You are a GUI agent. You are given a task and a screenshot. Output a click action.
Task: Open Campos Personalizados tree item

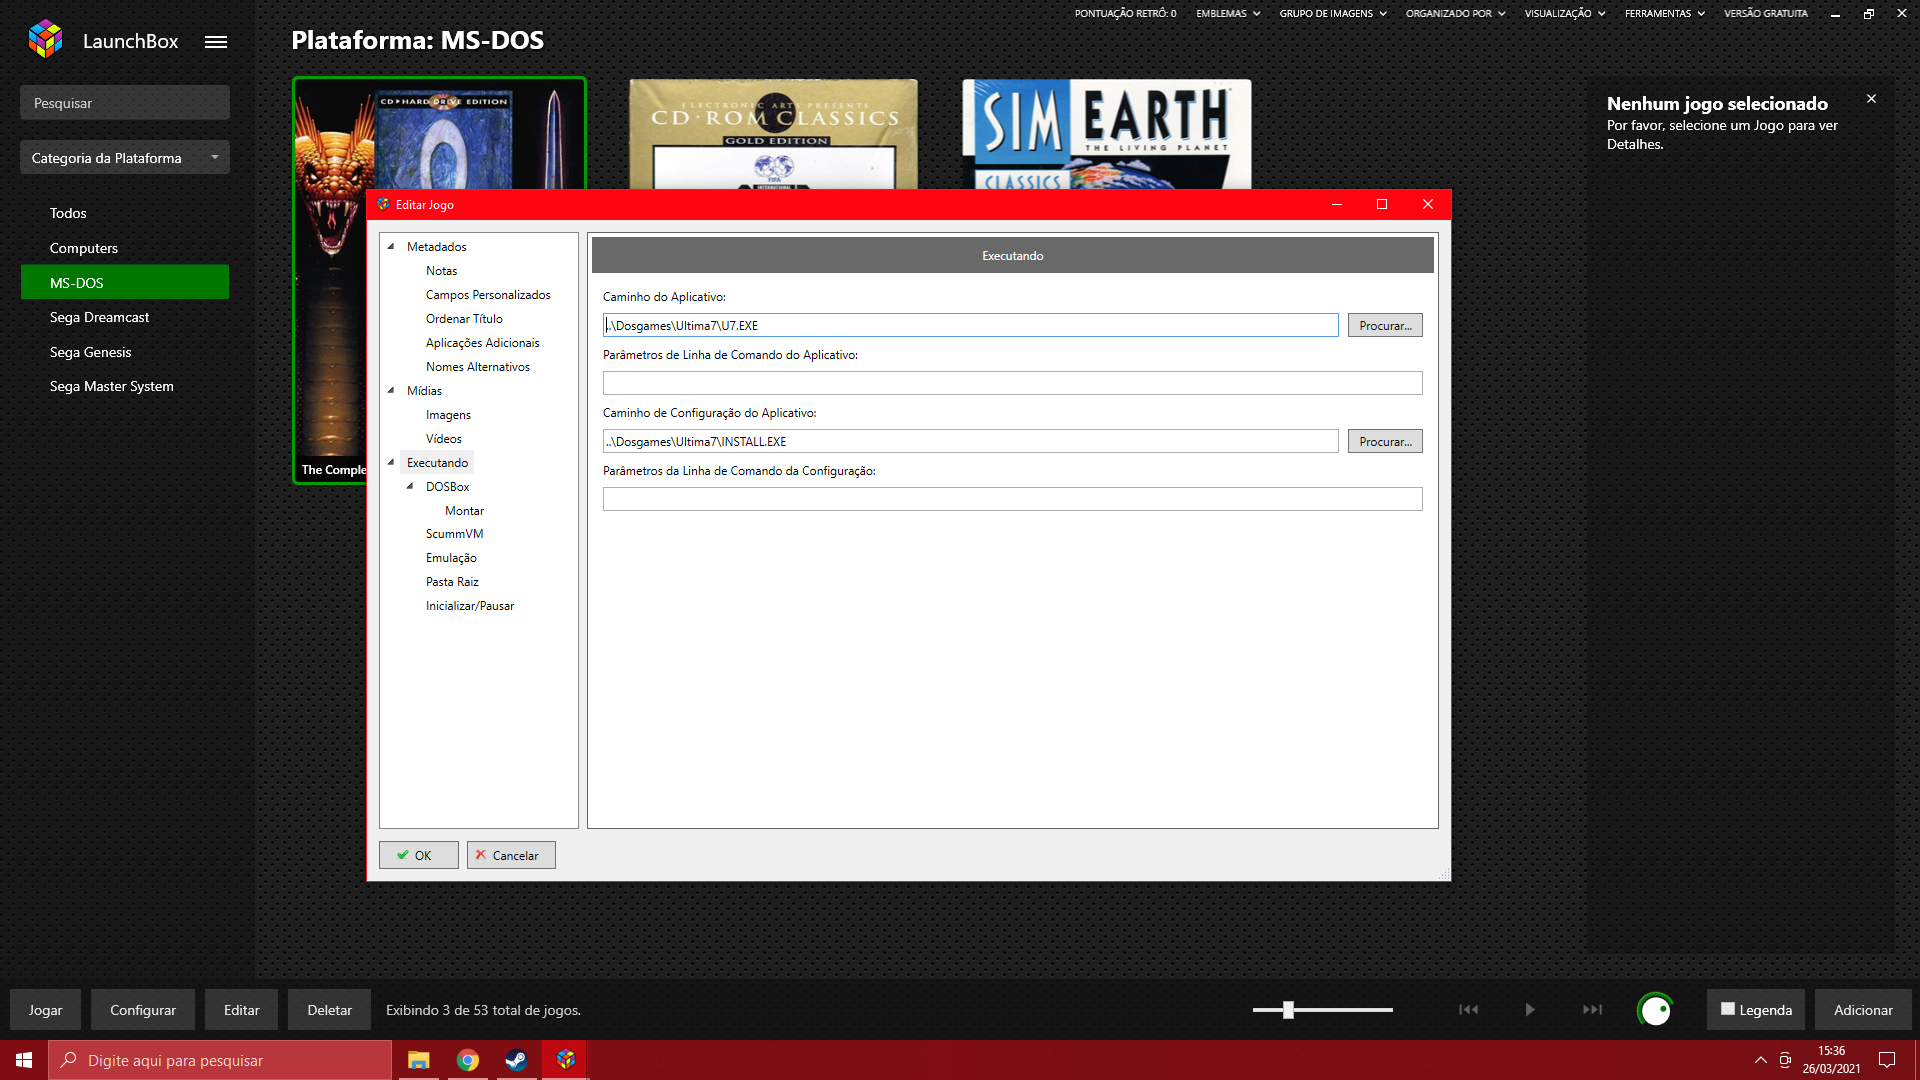tap(488, 295)
